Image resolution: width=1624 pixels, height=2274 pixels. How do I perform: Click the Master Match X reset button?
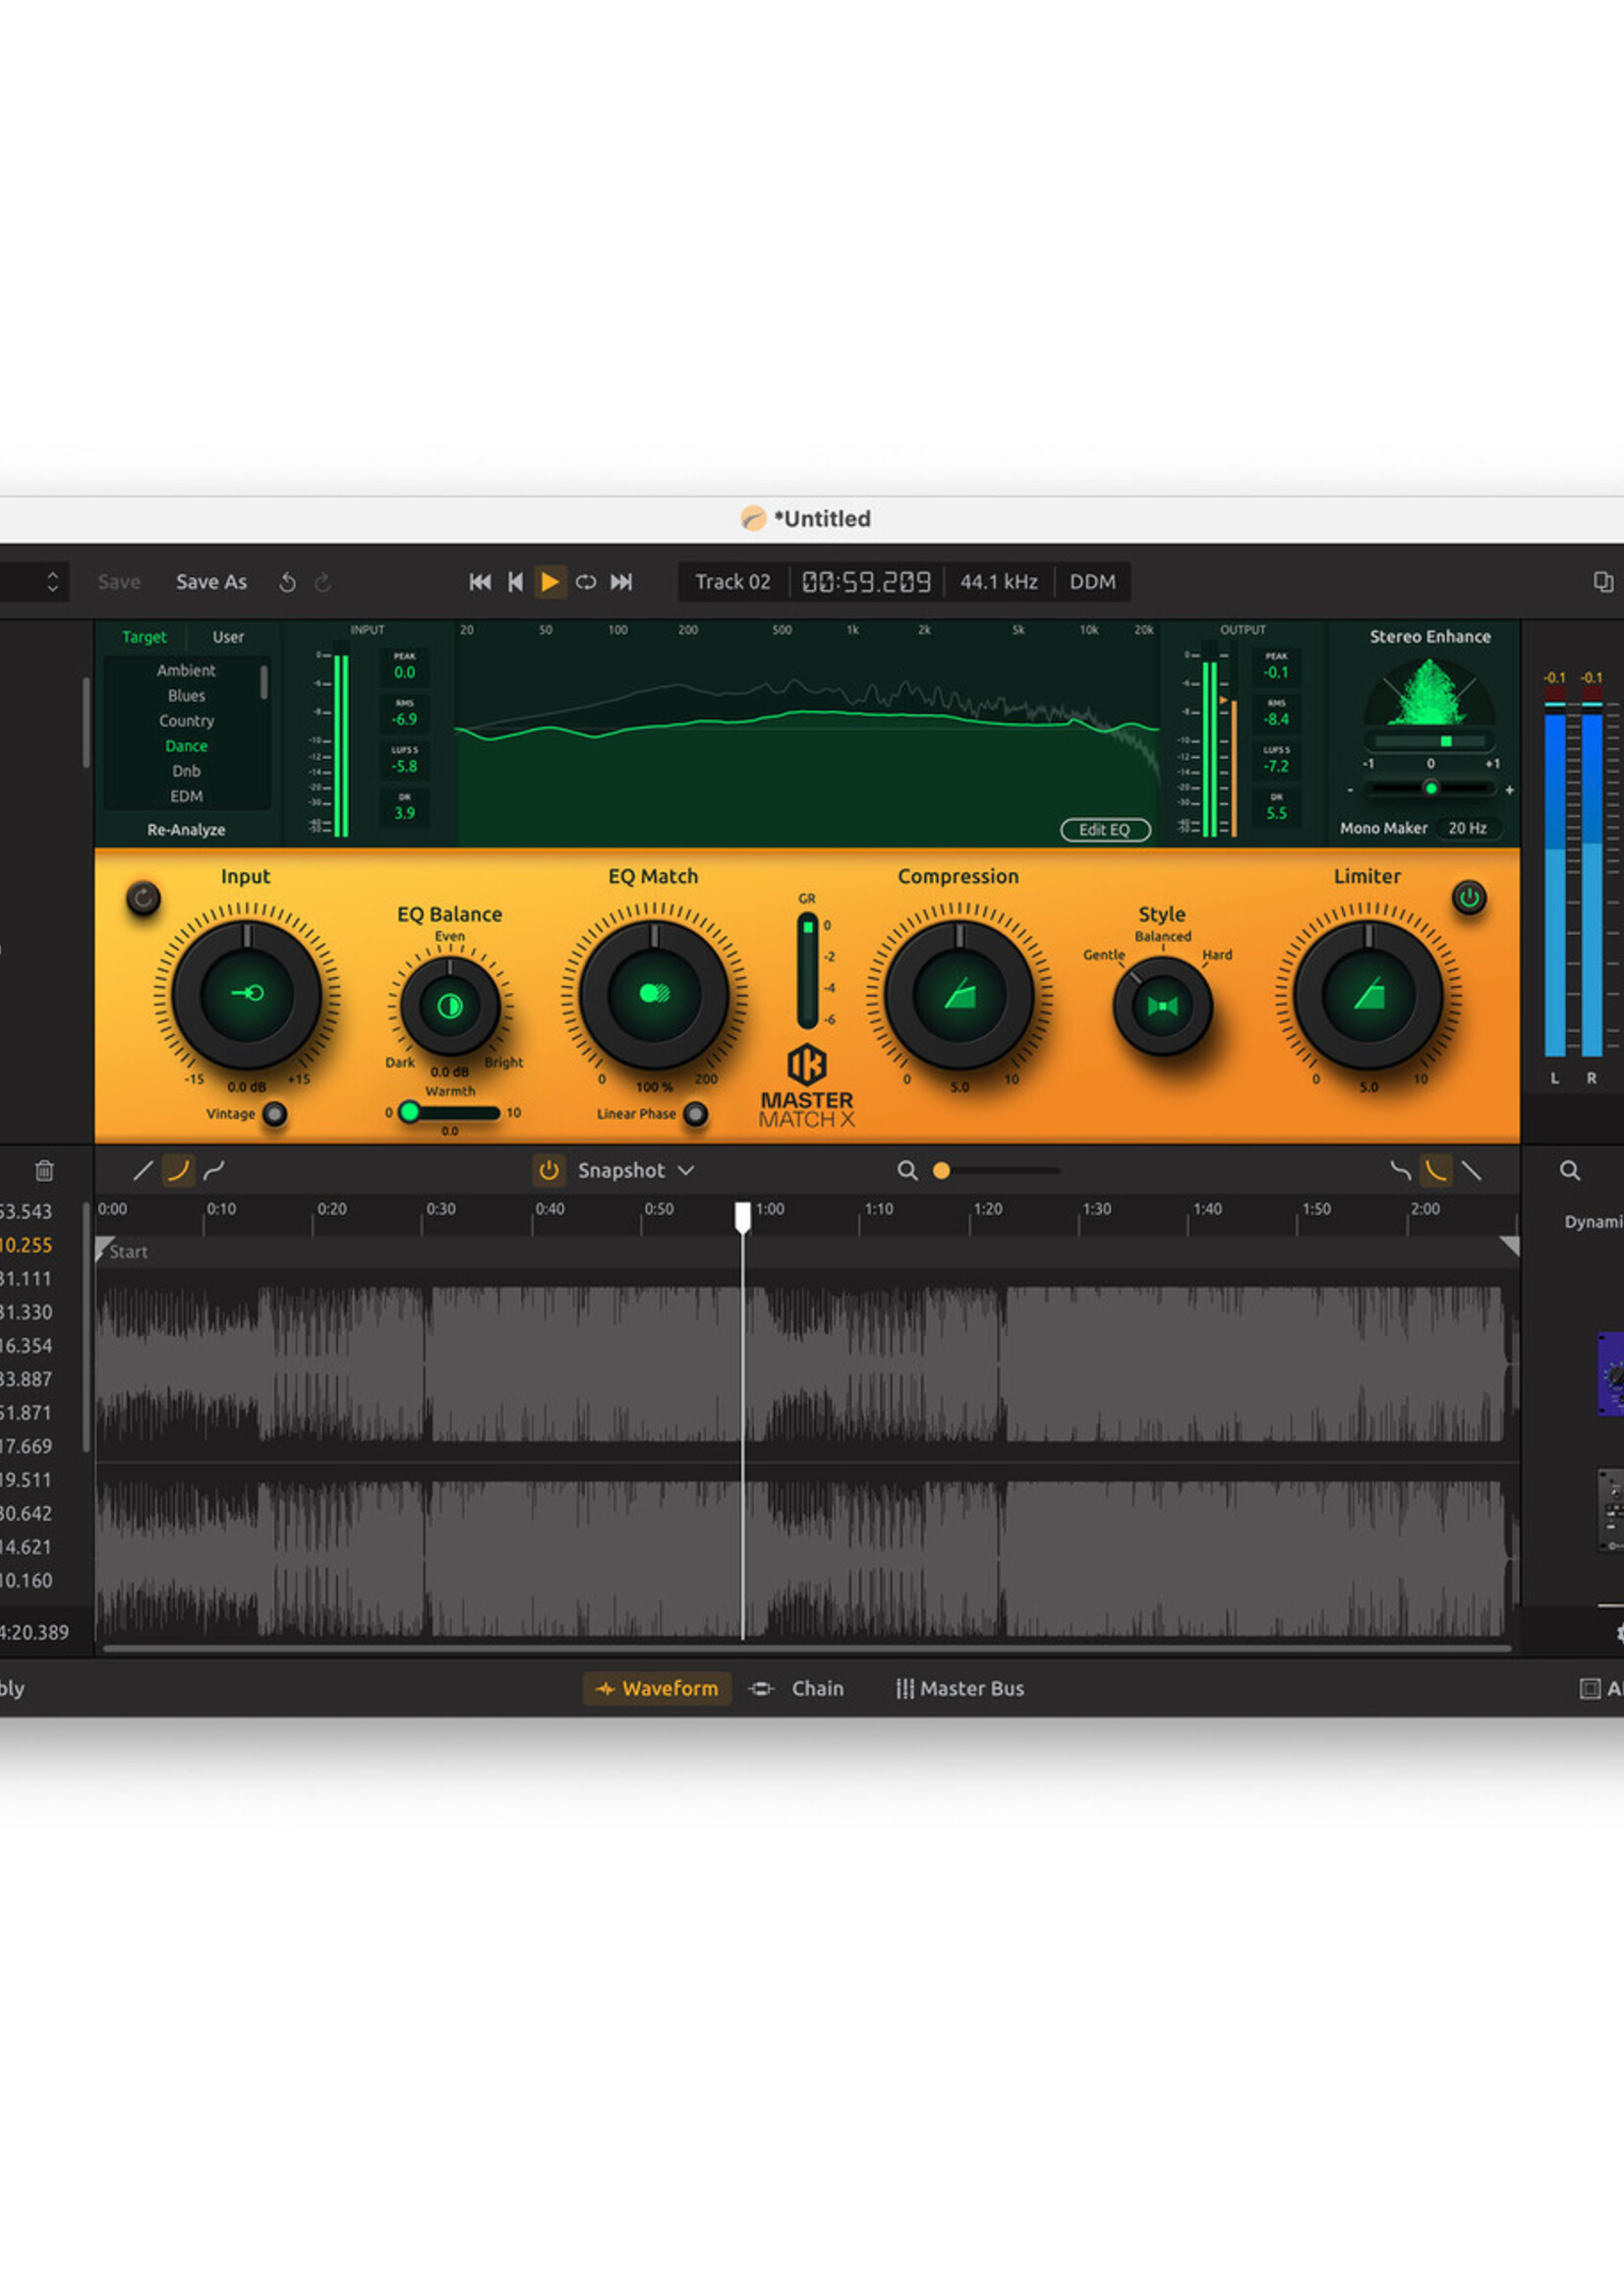(x=143, y=898)
